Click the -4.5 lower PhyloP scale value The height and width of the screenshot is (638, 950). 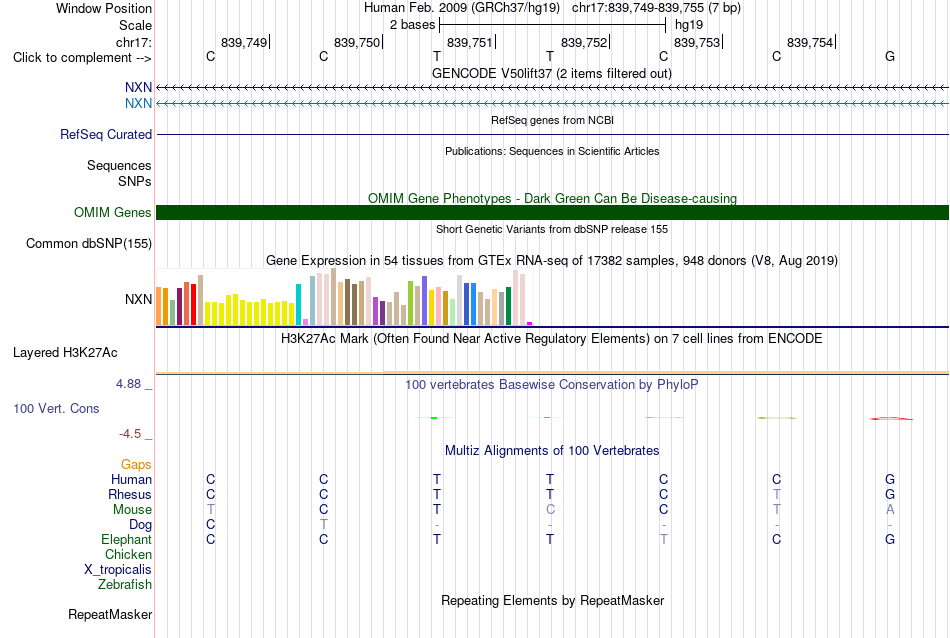coord(130,434)
